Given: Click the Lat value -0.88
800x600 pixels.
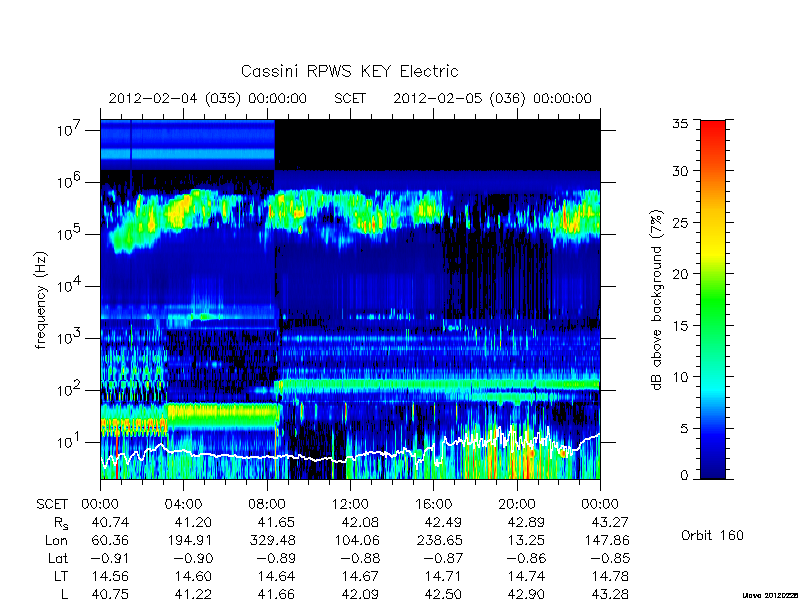Looking at the screenshot, I should [360, 558].
